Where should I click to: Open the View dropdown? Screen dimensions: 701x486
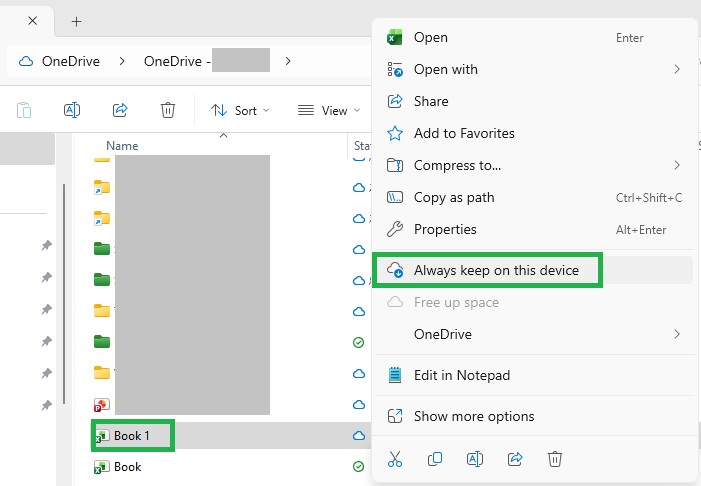(329, 110)
